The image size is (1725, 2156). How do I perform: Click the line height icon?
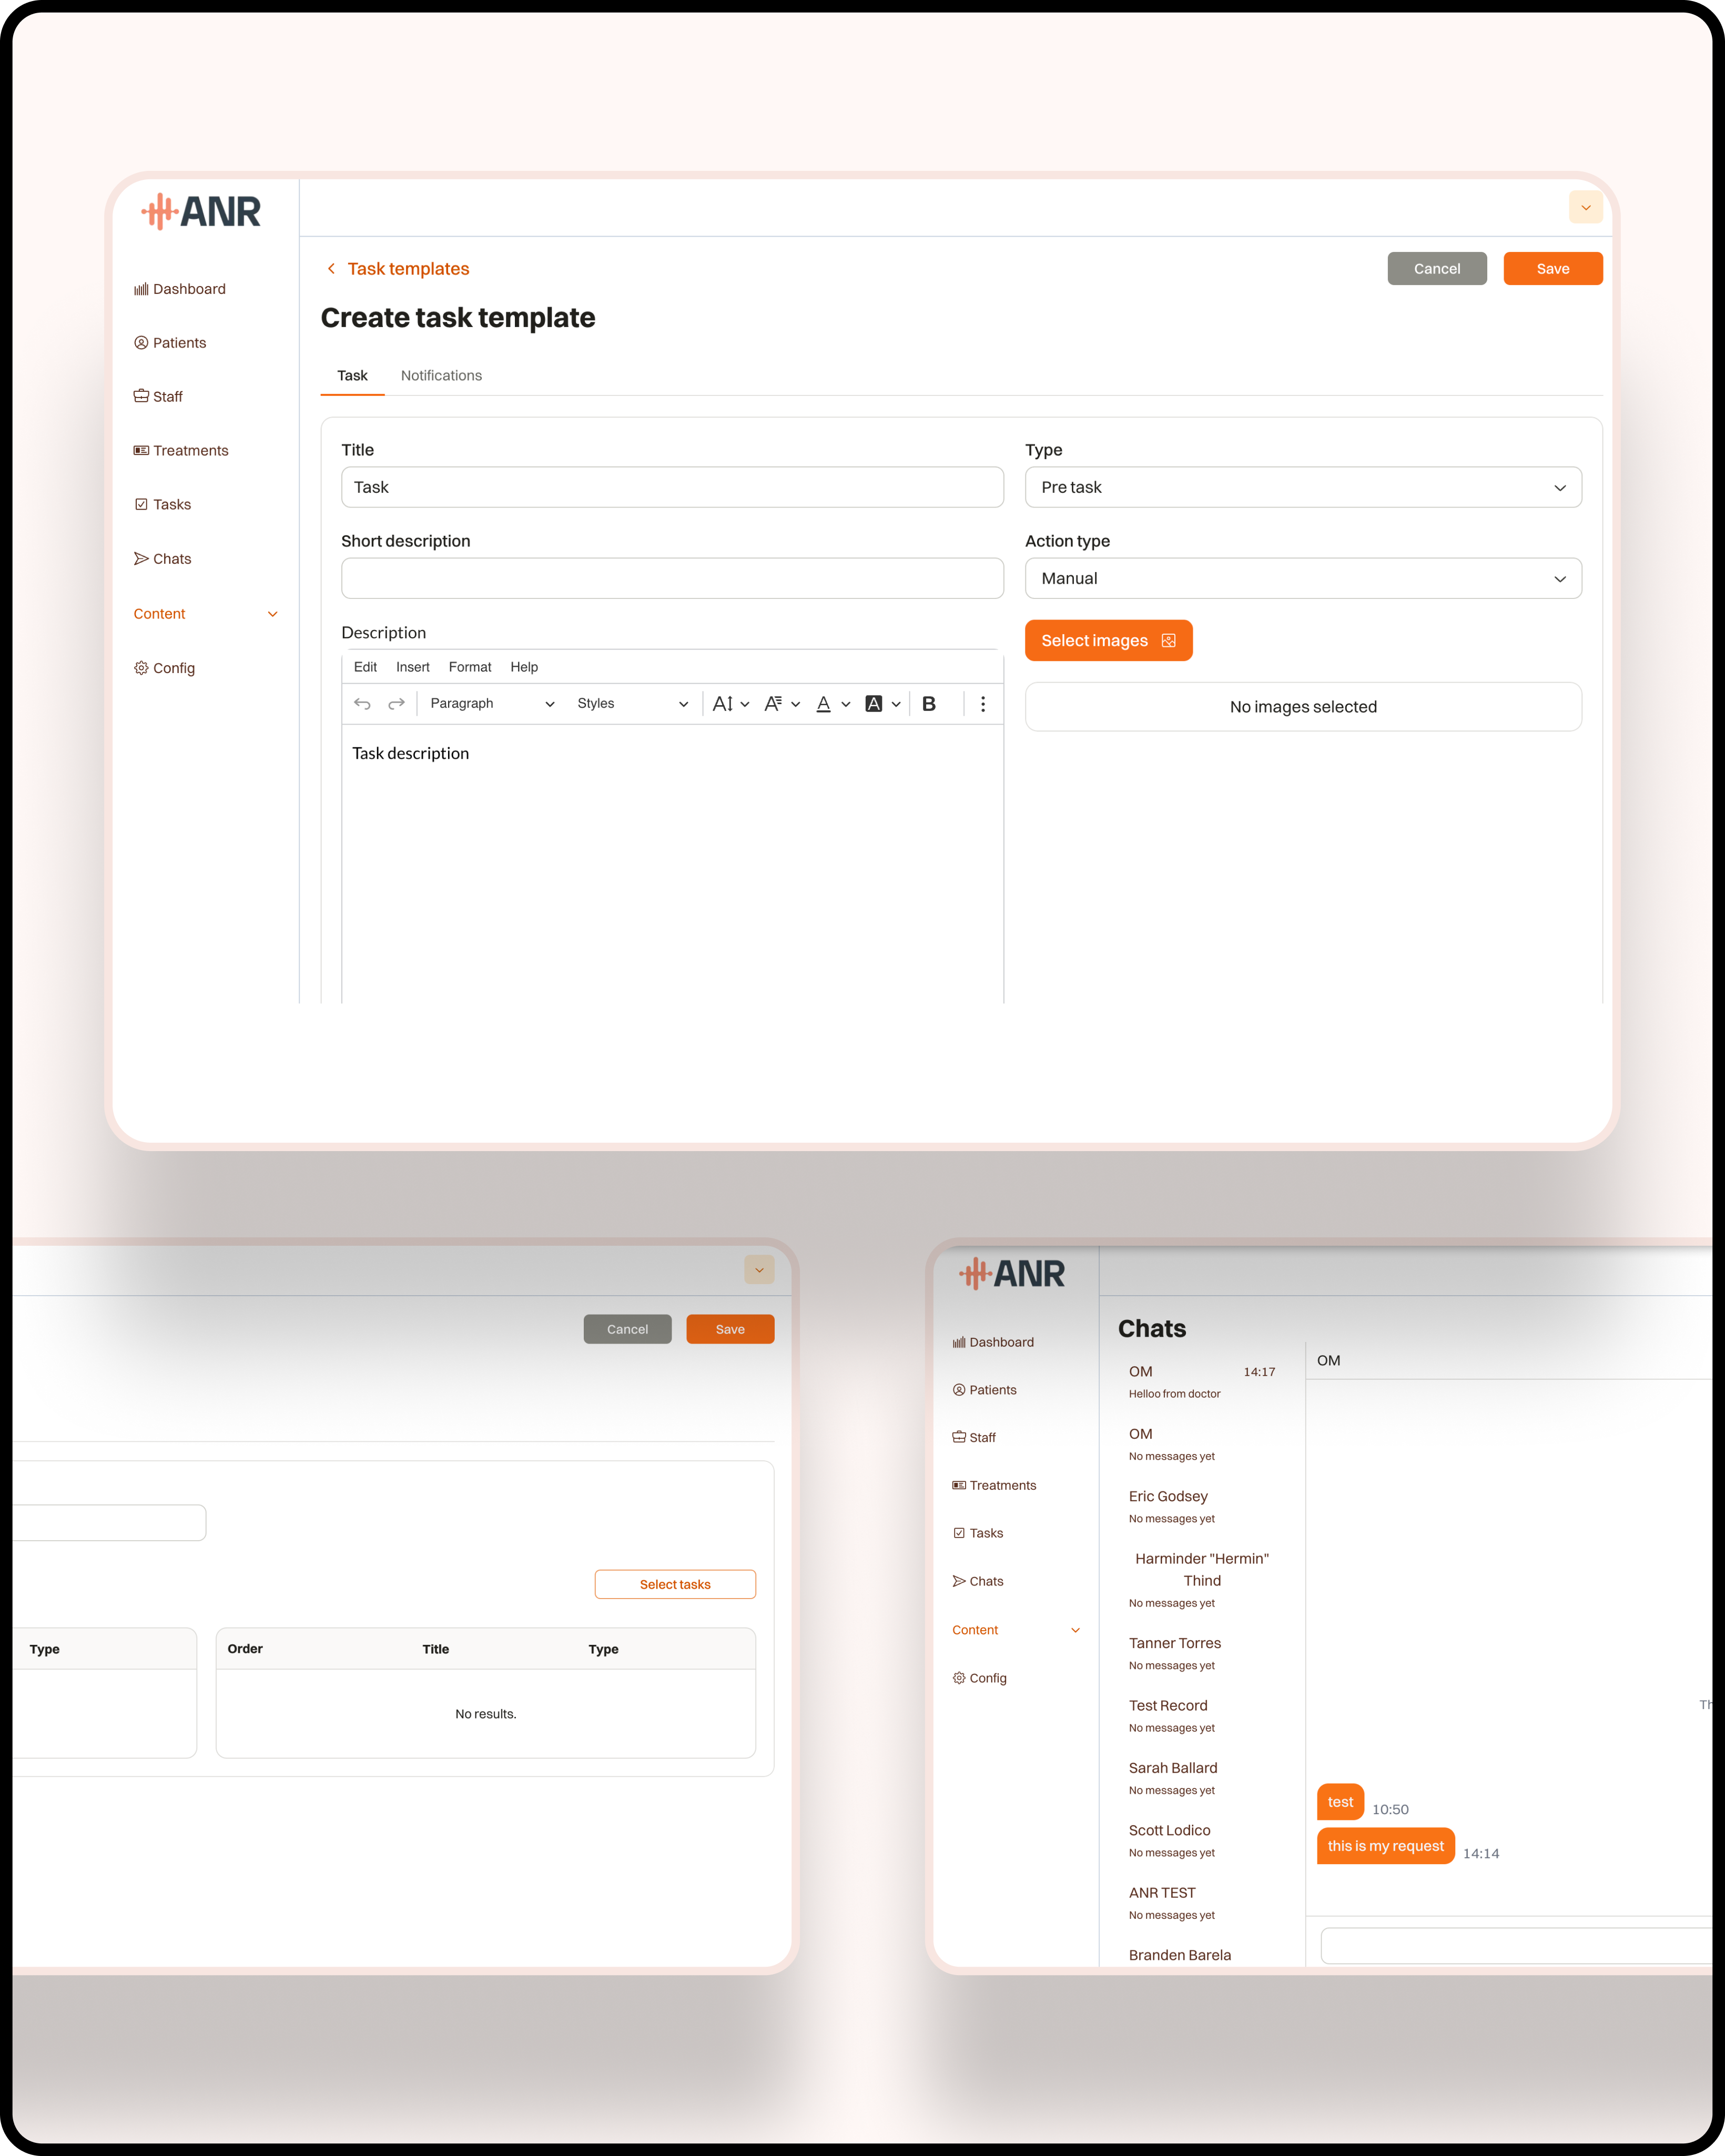pos(772,704)
